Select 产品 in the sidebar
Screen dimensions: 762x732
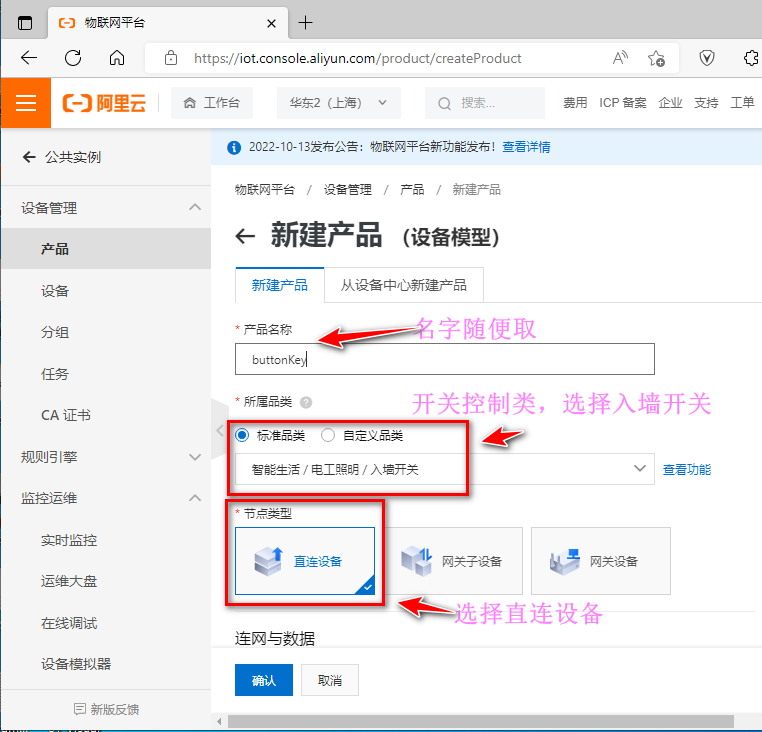pos(106,249)
